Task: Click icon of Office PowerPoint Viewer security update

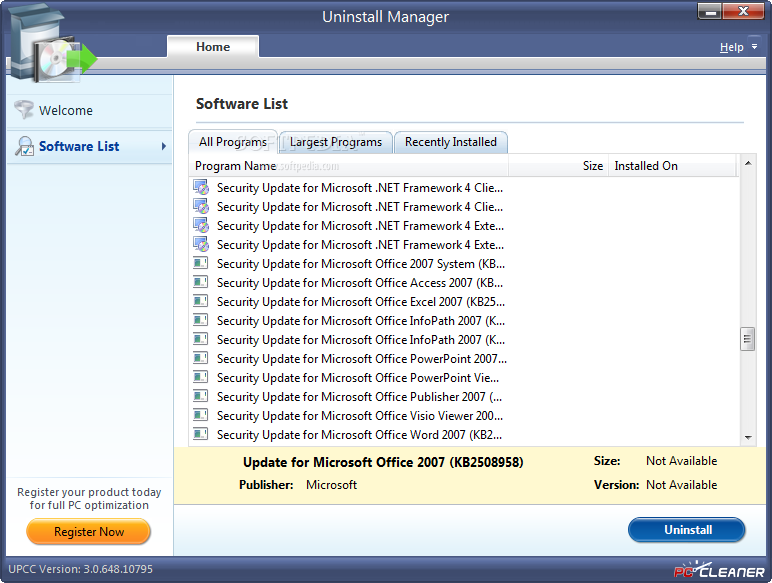Action: pos(200,377)
